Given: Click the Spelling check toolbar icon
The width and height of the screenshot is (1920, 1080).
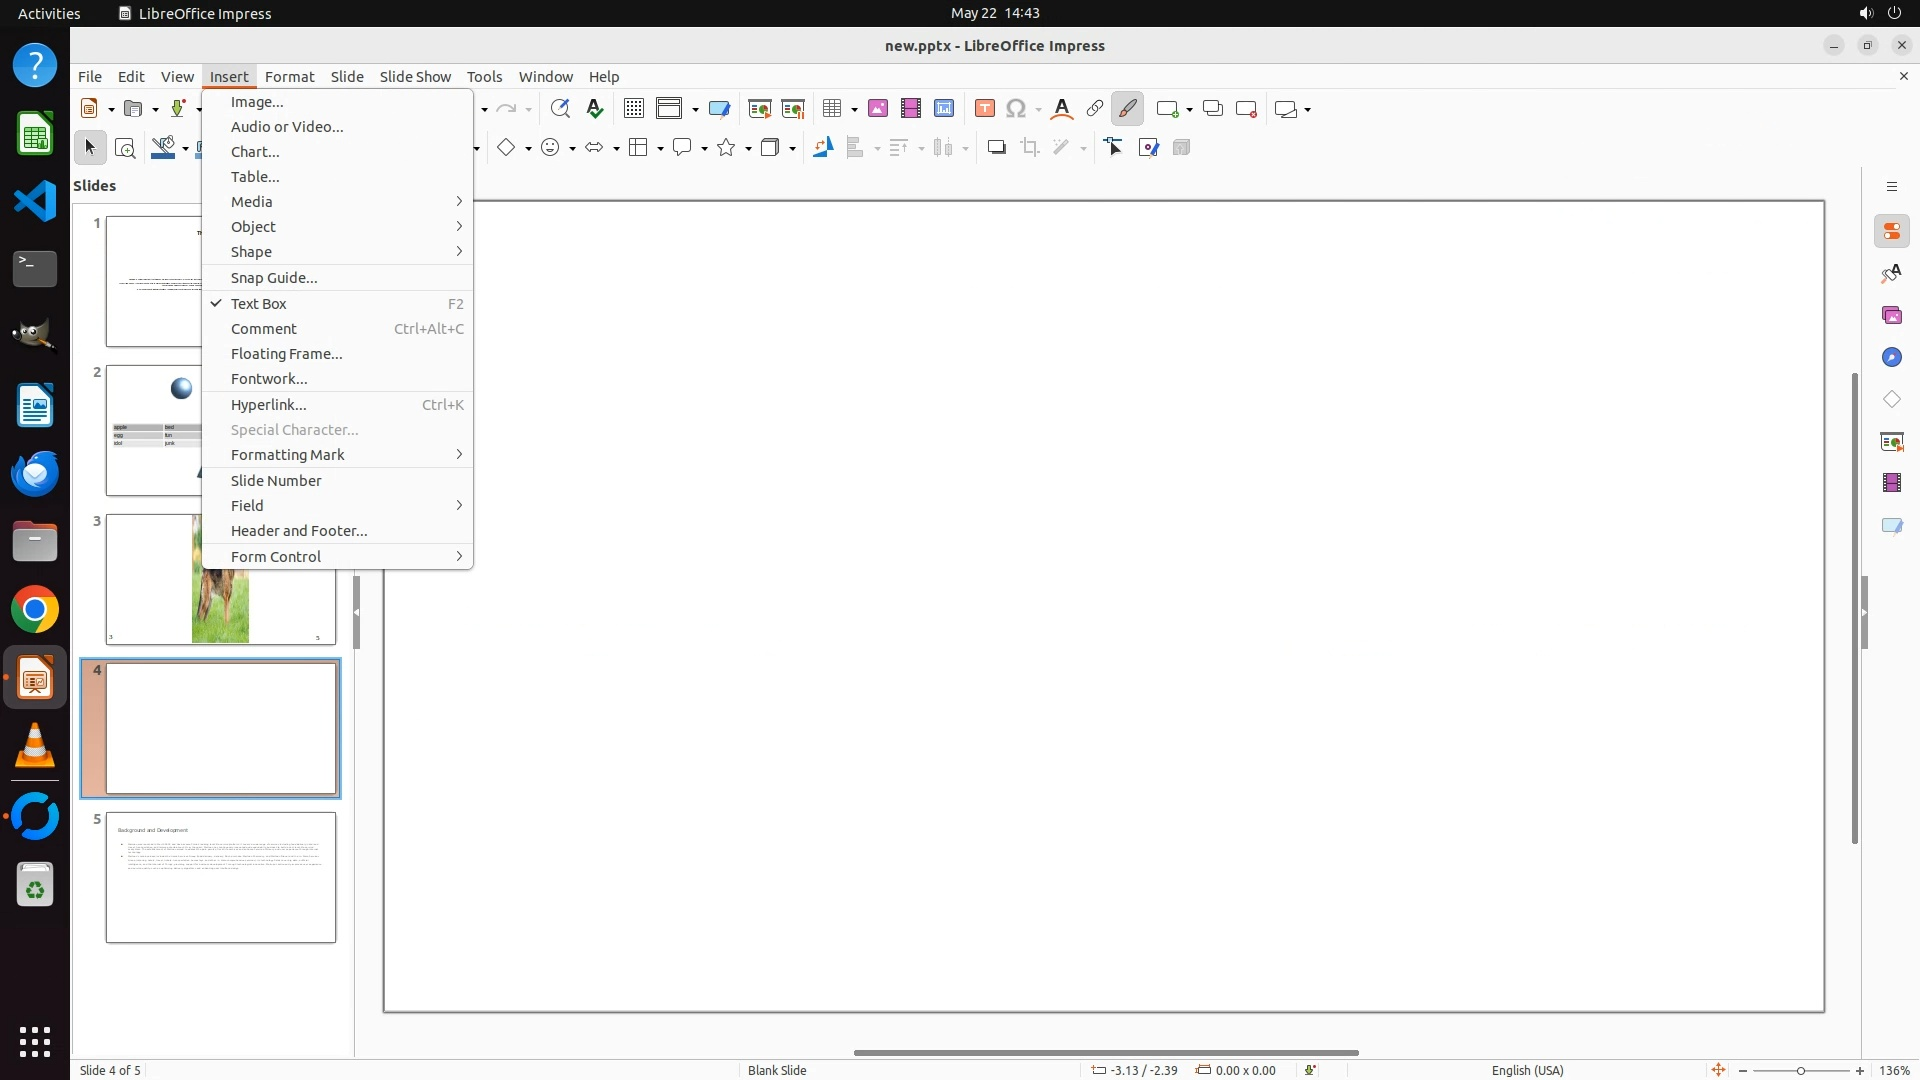Looking at the screenshot, I should (595, 108).
